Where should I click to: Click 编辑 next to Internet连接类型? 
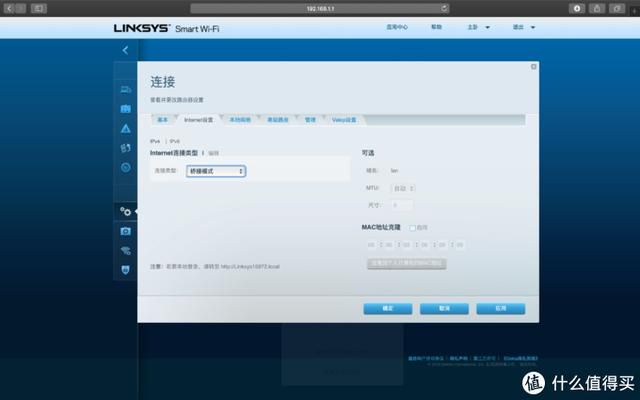coord(213,153)
